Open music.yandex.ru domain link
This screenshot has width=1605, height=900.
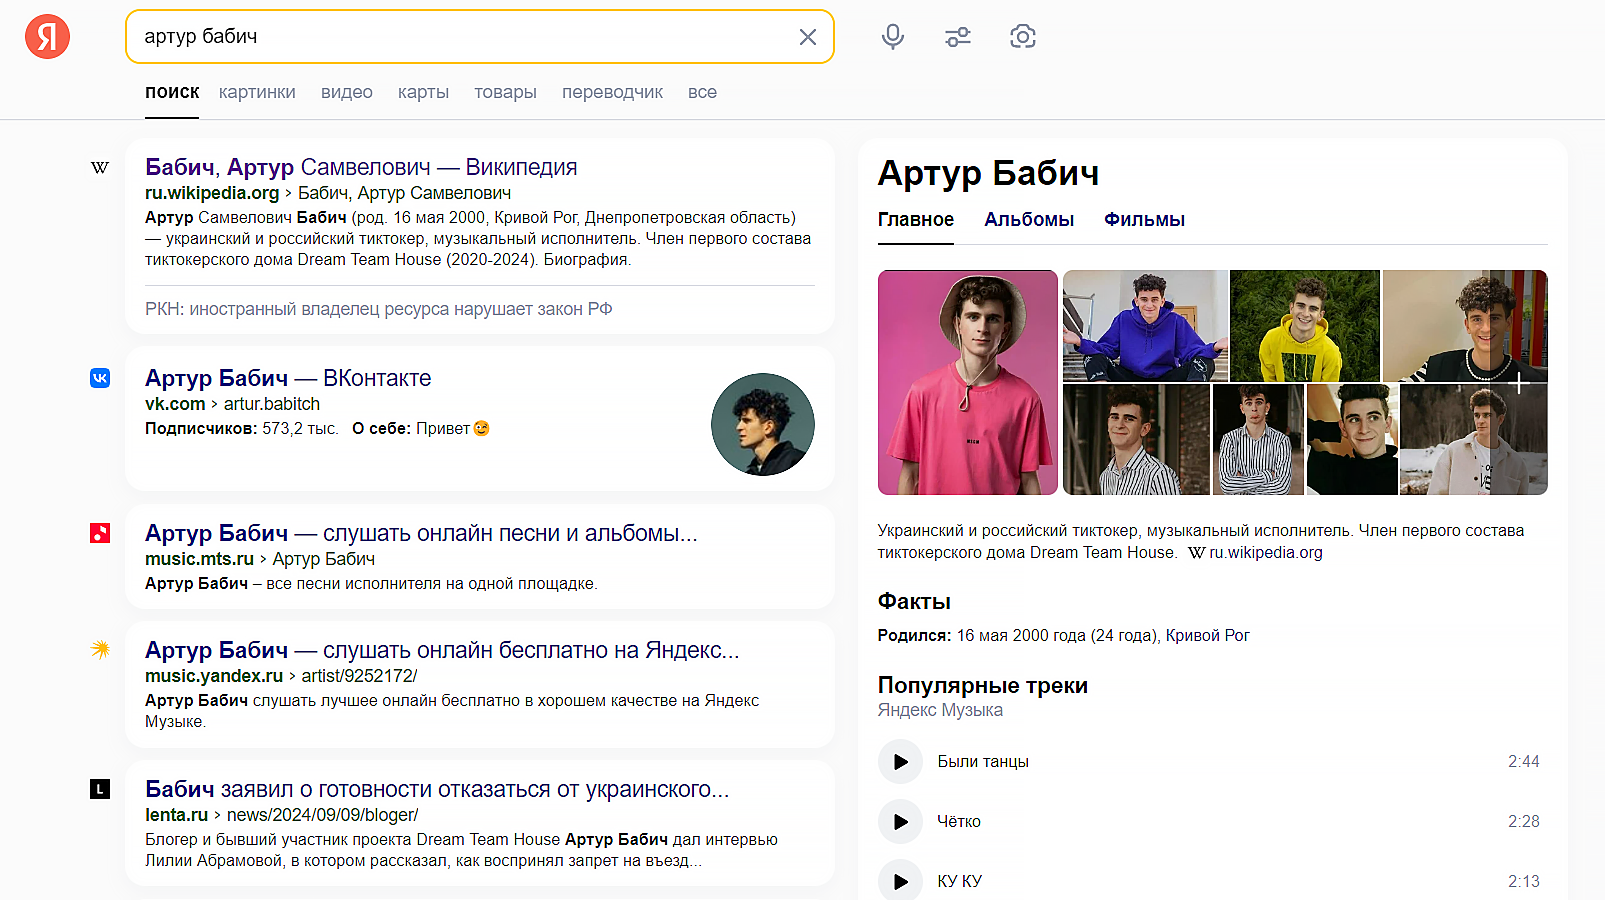pyautogui.click(x=214, y=676)
